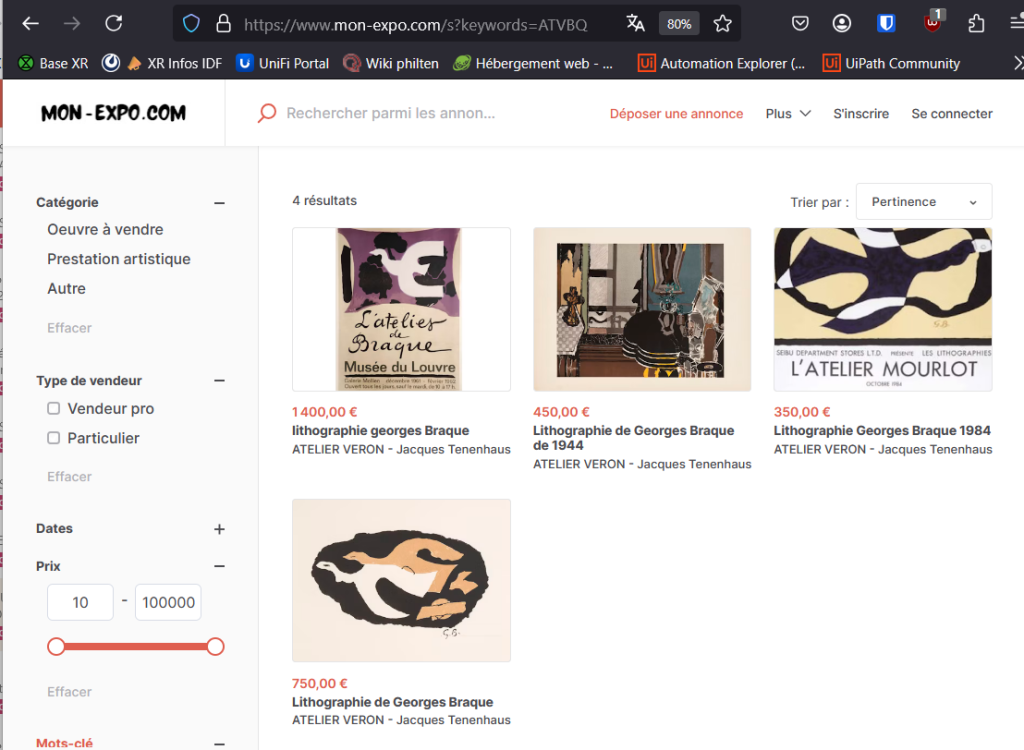This screenshot has width=1024, height=750.
Task: Clear the Prix filter with Effacer
Action: (x=69, y=692)
